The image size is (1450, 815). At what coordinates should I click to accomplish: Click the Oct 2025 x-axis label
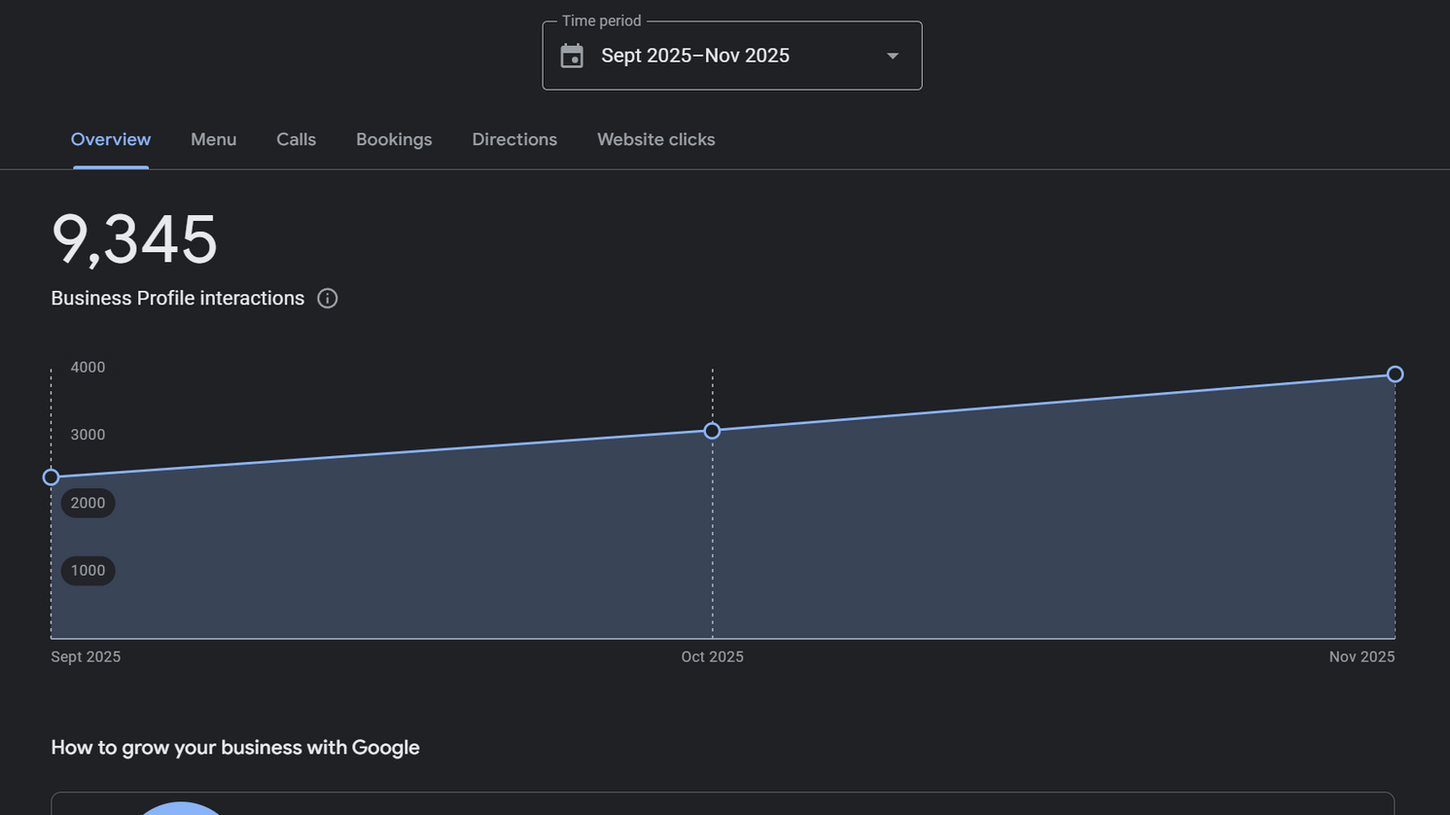point(712,657)
